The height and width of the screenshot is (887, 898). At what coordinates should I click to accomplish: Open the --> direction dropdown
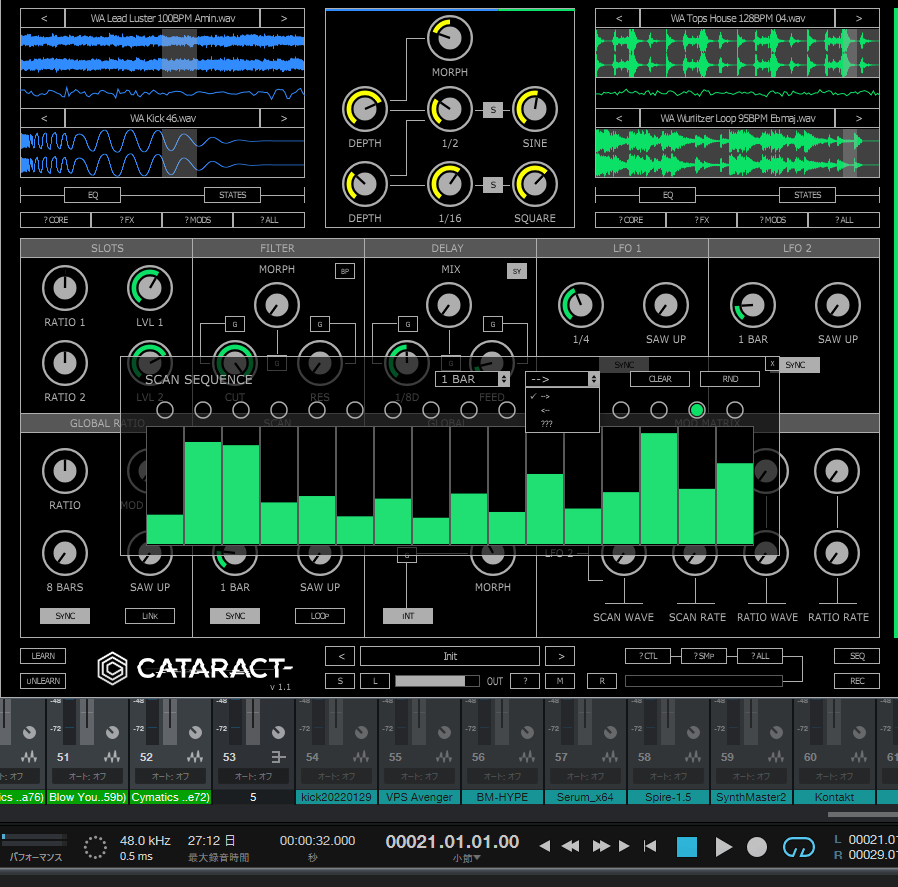pyautogui.click(x=562, y=379)
